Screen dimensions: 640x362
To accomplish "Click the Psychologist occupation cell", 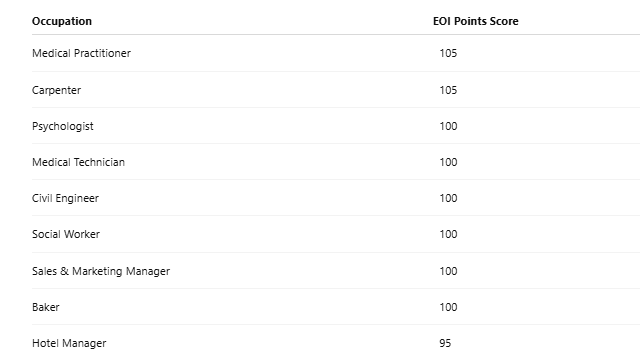I will [62, 127].
